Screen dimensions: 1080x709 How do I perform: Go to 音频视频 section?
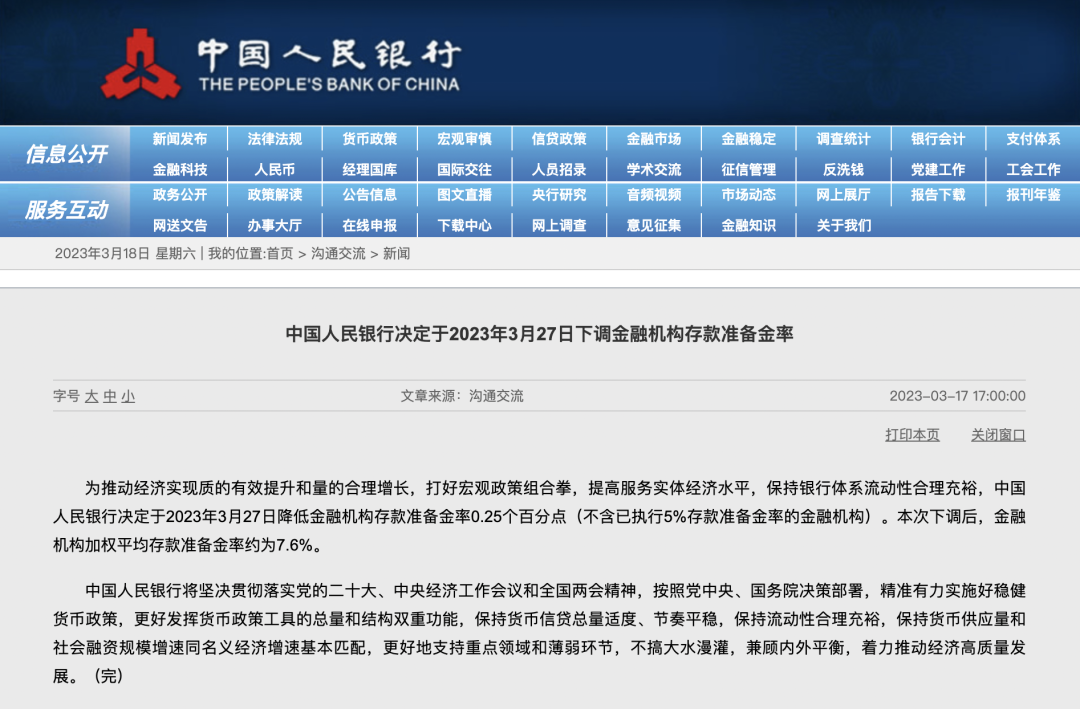(x=654, y=195)
